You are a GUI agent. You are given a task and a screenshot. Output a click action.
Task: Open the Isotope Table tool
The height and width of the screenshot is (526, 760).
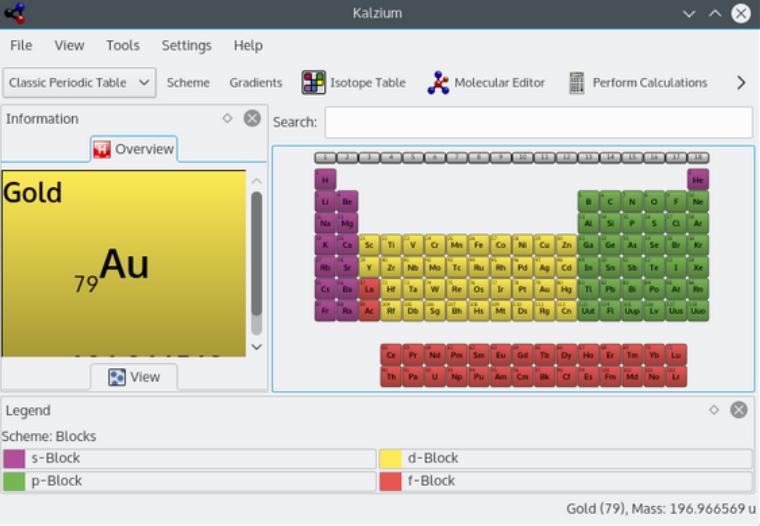click(353, 82)
